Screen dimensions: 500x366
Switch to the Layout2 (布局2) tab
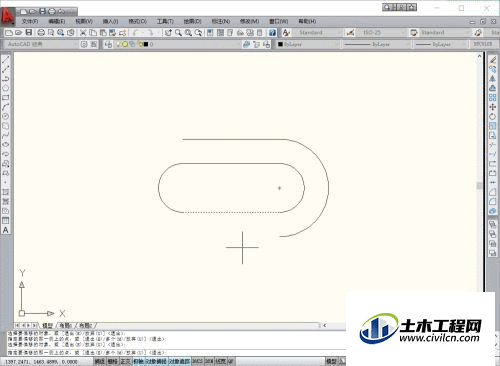(x=86, y=325)
